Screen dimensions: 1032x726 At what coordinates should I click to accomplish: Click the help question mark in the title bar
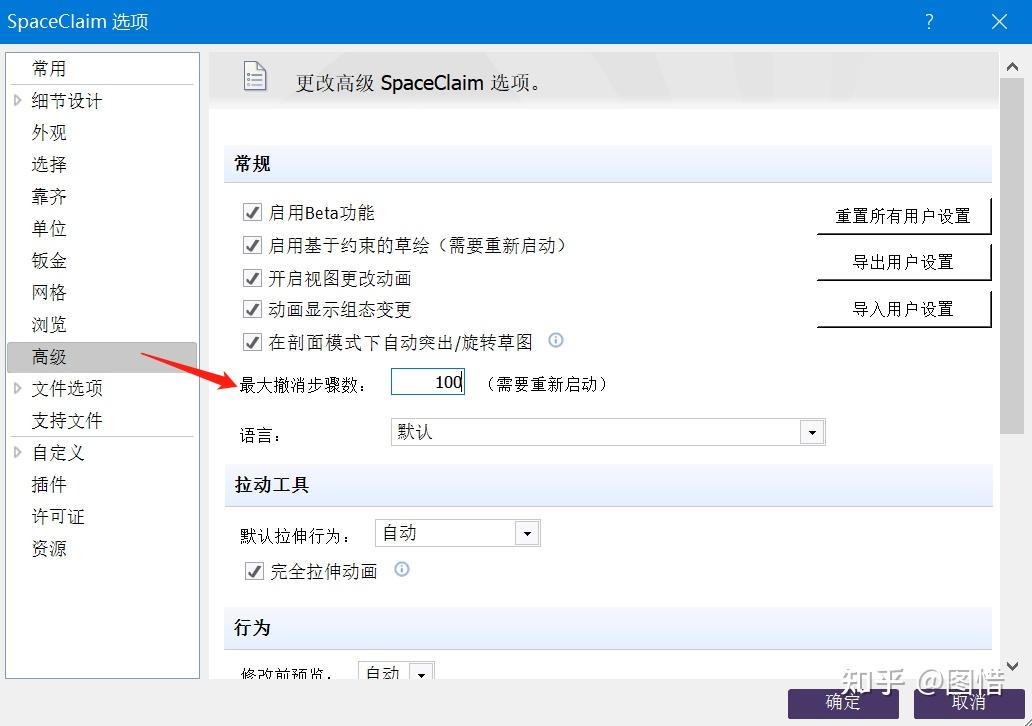pyautogui.click(x=928, y=21)
